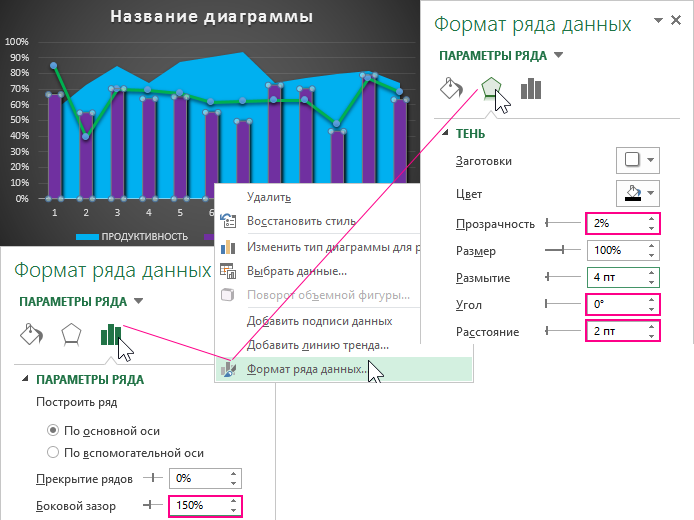Decrease Расстояние with down spinner arrow

[x=652, y=336]
